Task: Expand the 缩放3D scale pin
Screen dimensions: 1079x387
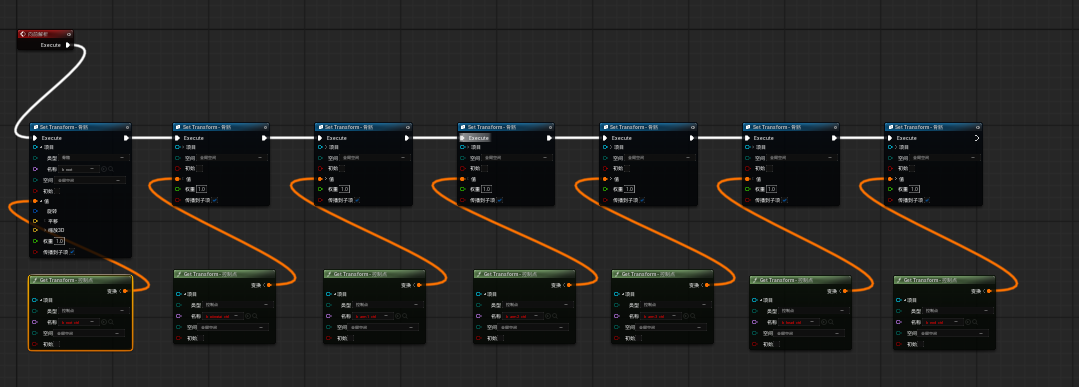Action: click(x=45, y=230)
